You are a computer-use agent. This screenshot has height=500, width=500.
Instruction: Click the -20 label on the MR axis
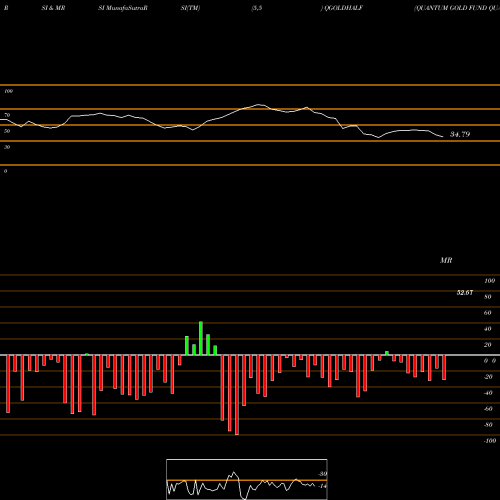488,377
